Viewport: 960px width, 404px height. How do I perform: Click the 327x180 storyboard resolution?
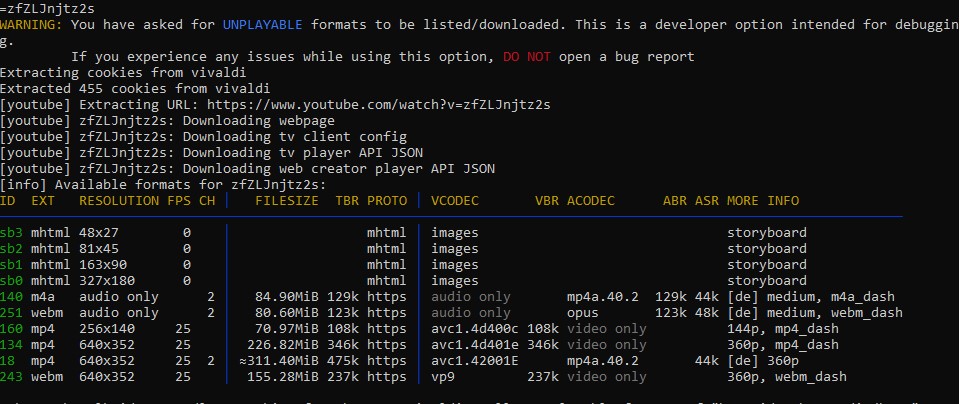coord(107,280)
